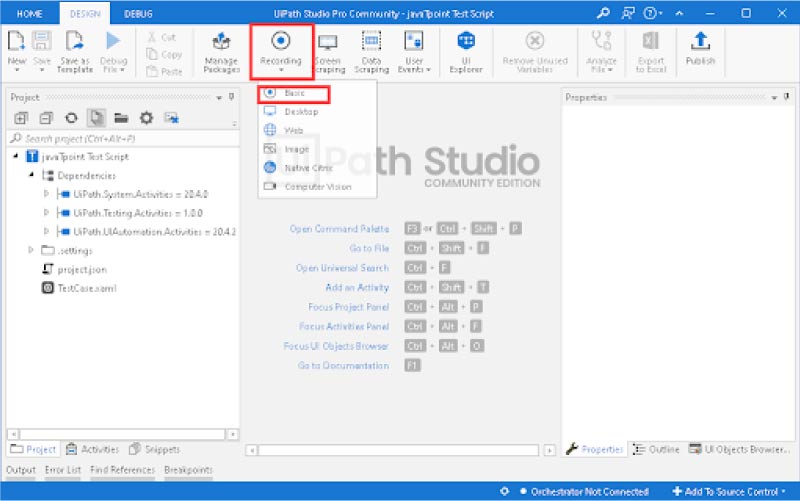The width and height of the screenshot is (800, 501).
Task: Switch to Activities panel tab
Action: (x=93, y=449)
